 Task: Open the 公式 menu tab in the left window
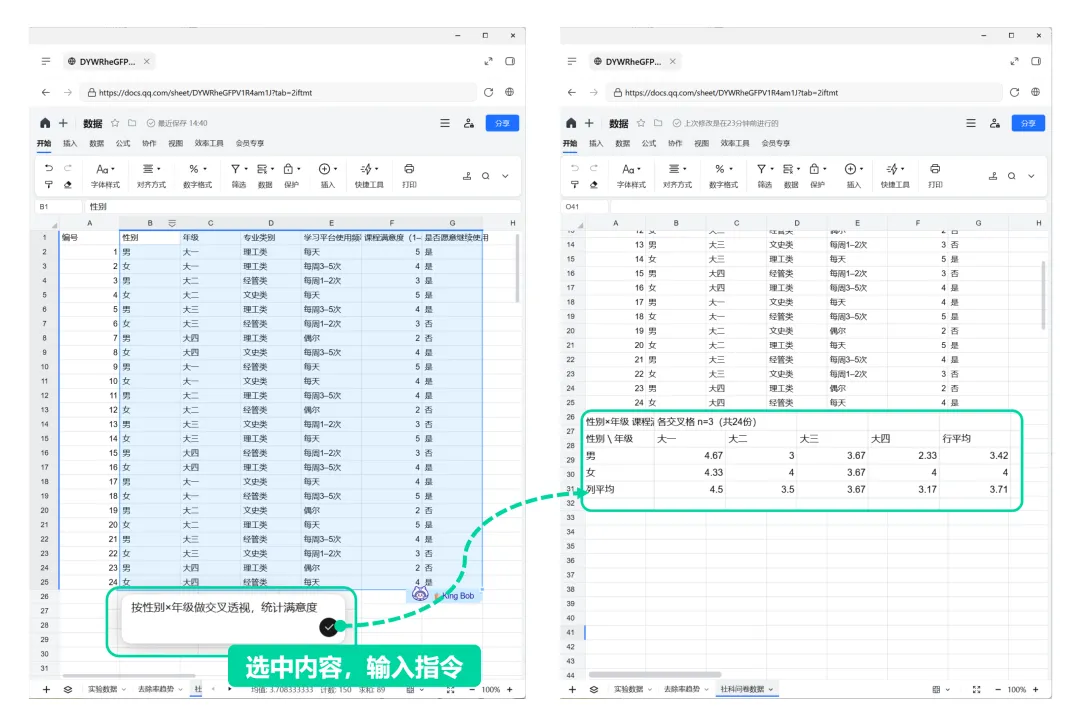123,143
